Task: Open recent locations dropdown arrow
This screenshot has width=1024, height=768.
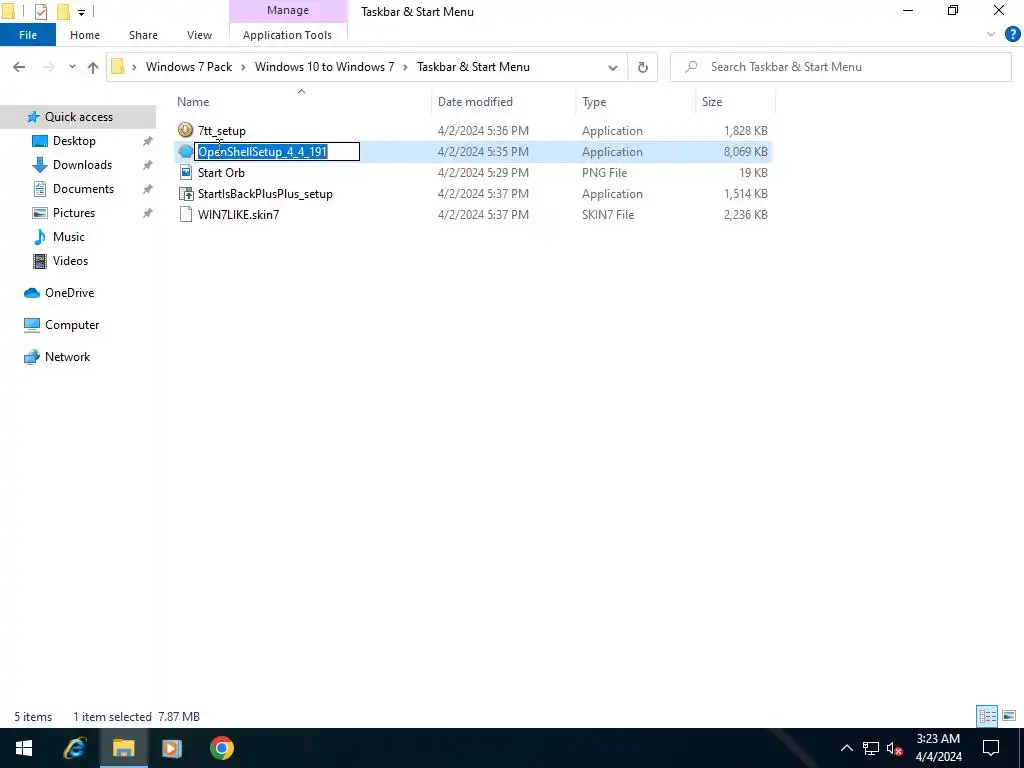Action: [72, 67]
